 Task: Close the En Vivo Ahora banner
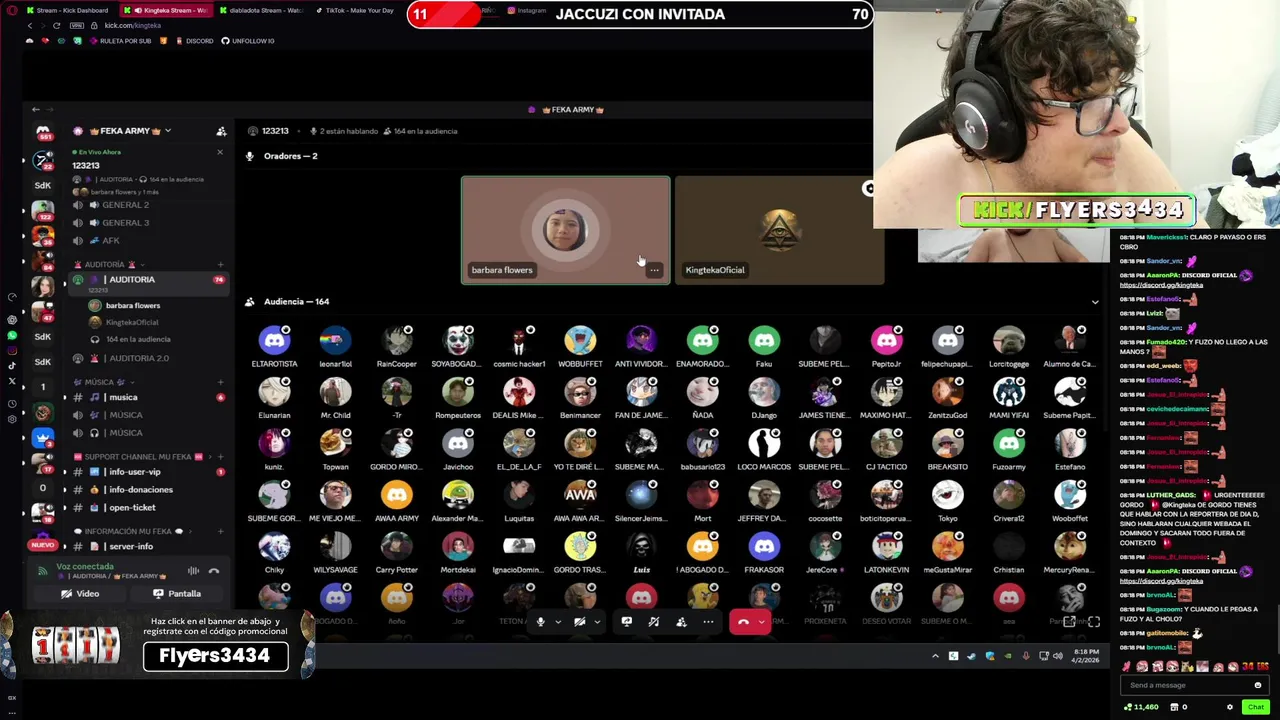220,152
